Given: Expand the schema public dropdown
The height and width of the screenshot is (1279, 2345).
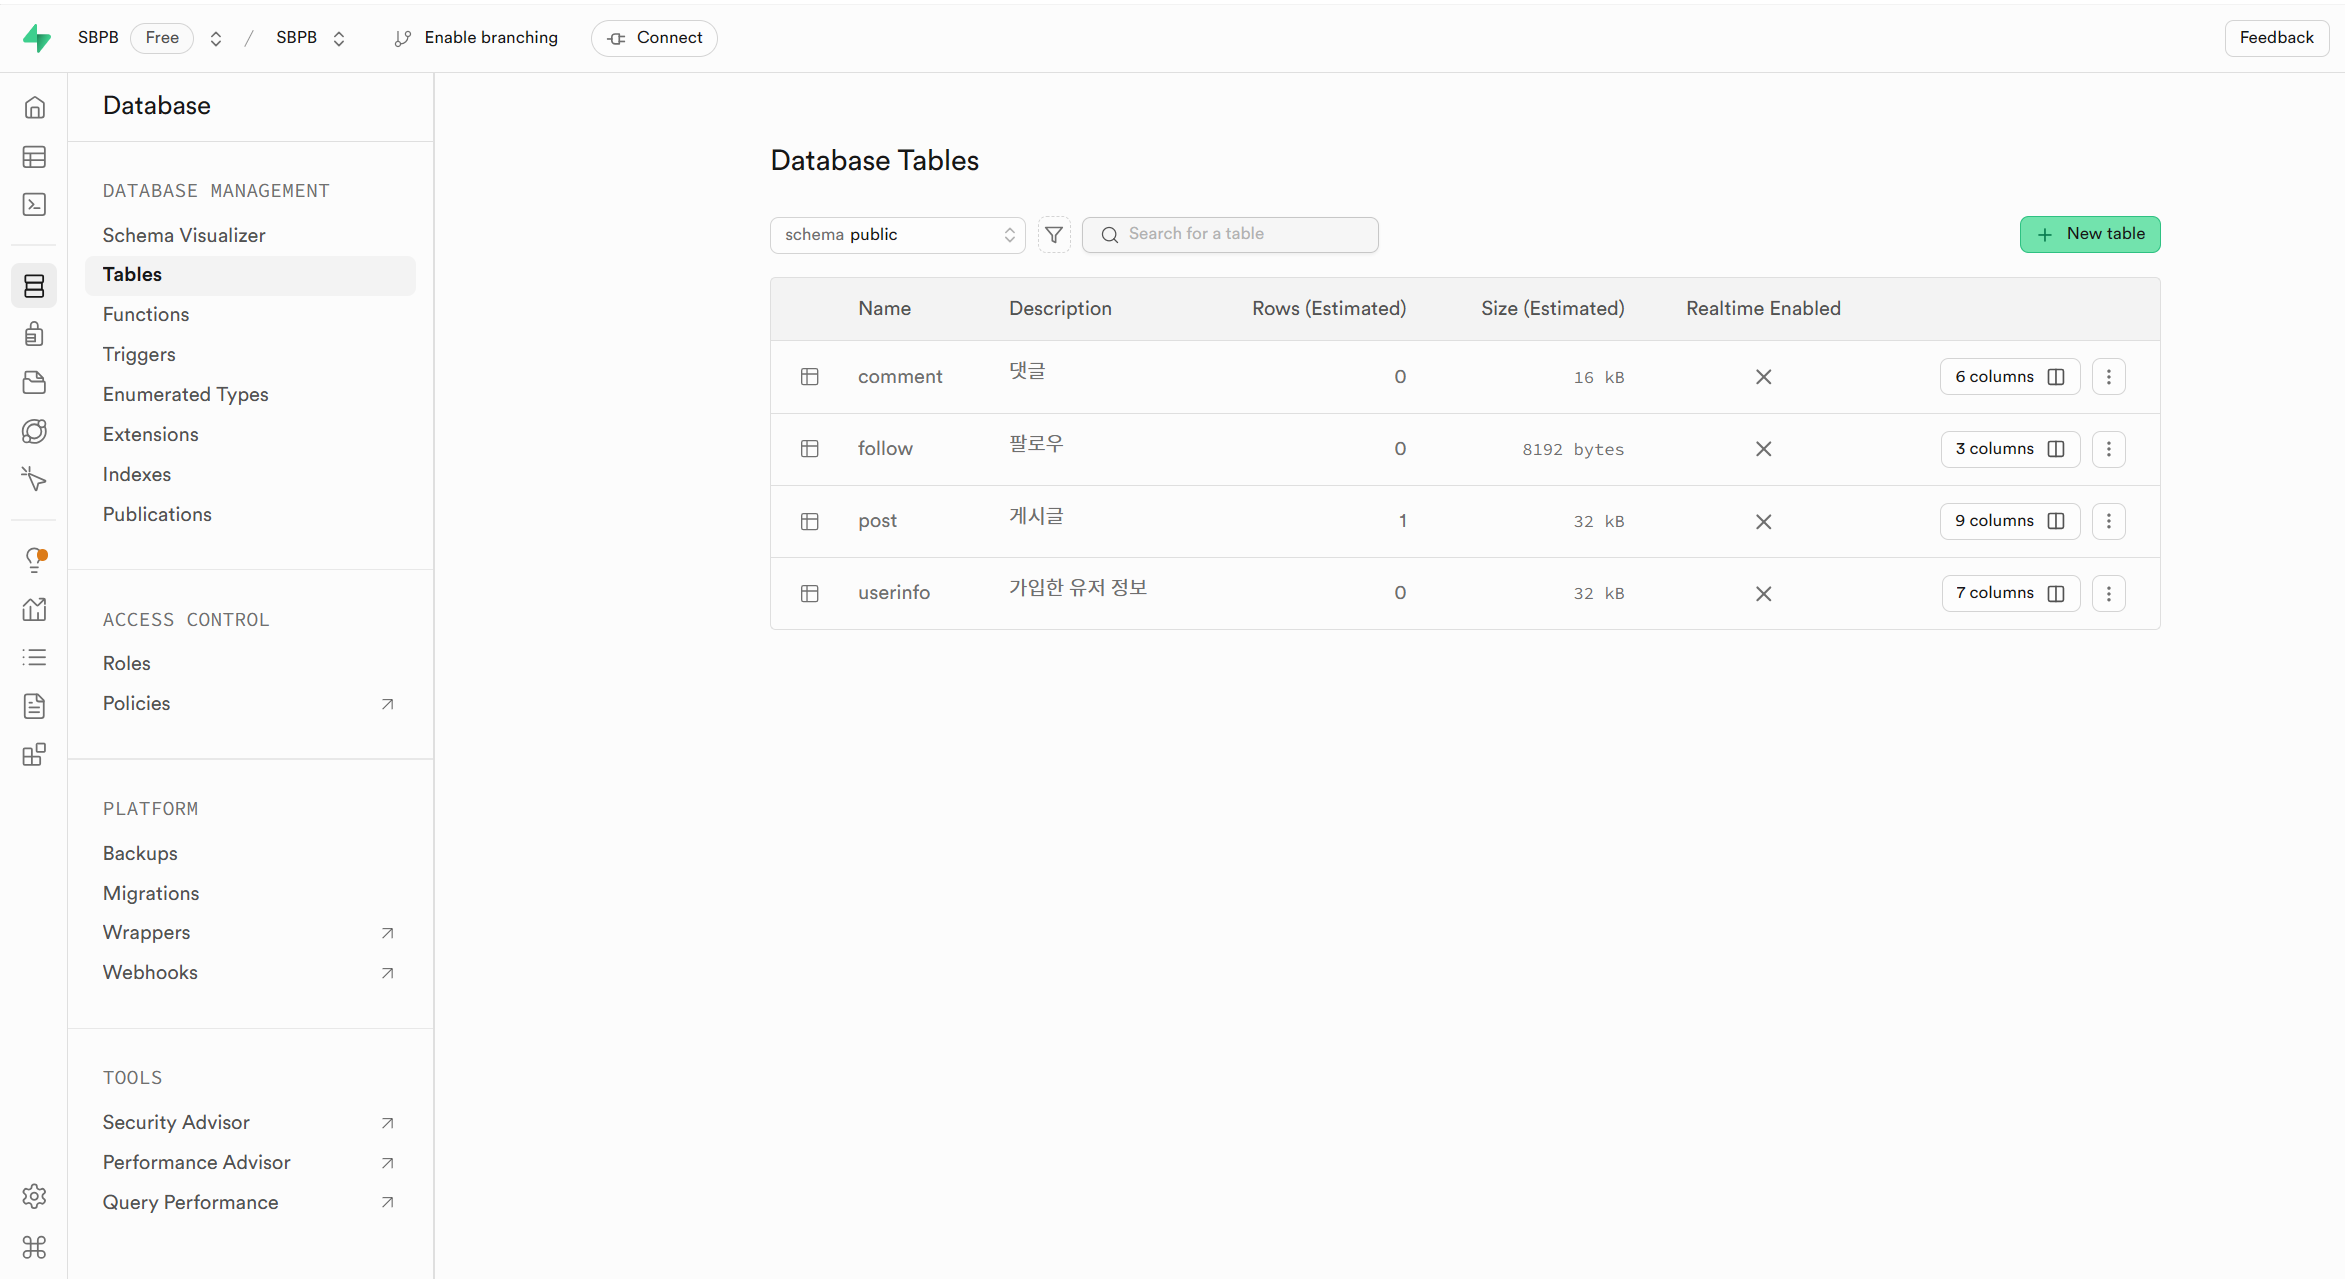Looking at the screenshot, I should (x=897, y=235).
